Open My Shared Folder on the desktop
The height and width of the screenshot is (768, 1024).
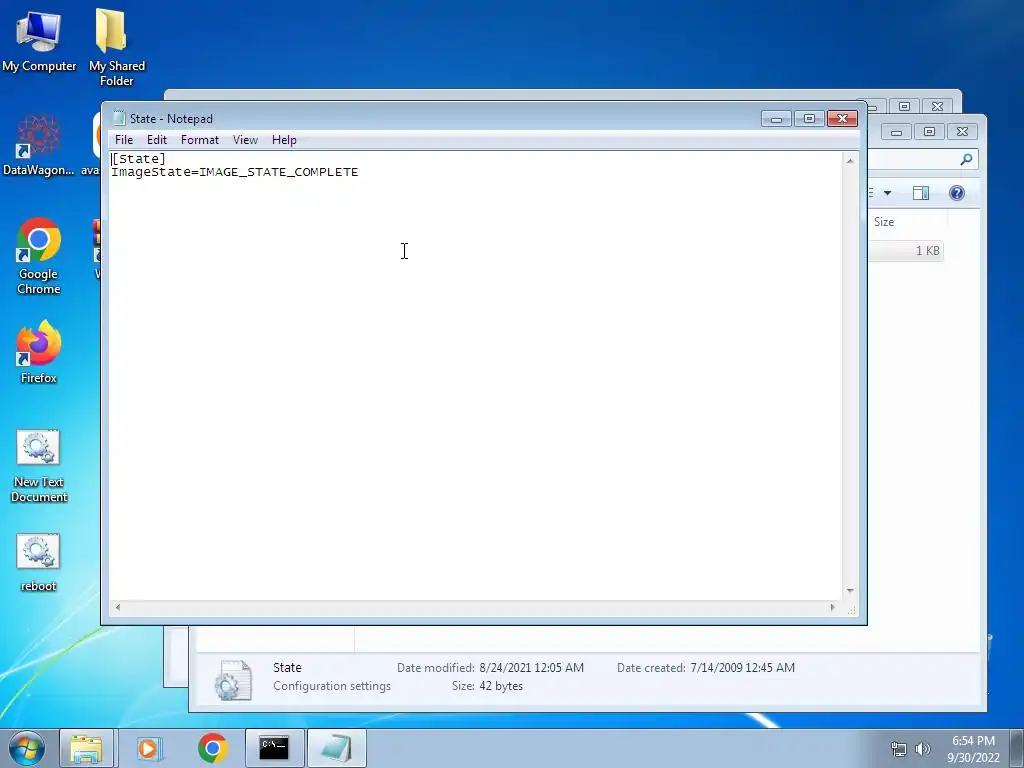pos(116,47)
